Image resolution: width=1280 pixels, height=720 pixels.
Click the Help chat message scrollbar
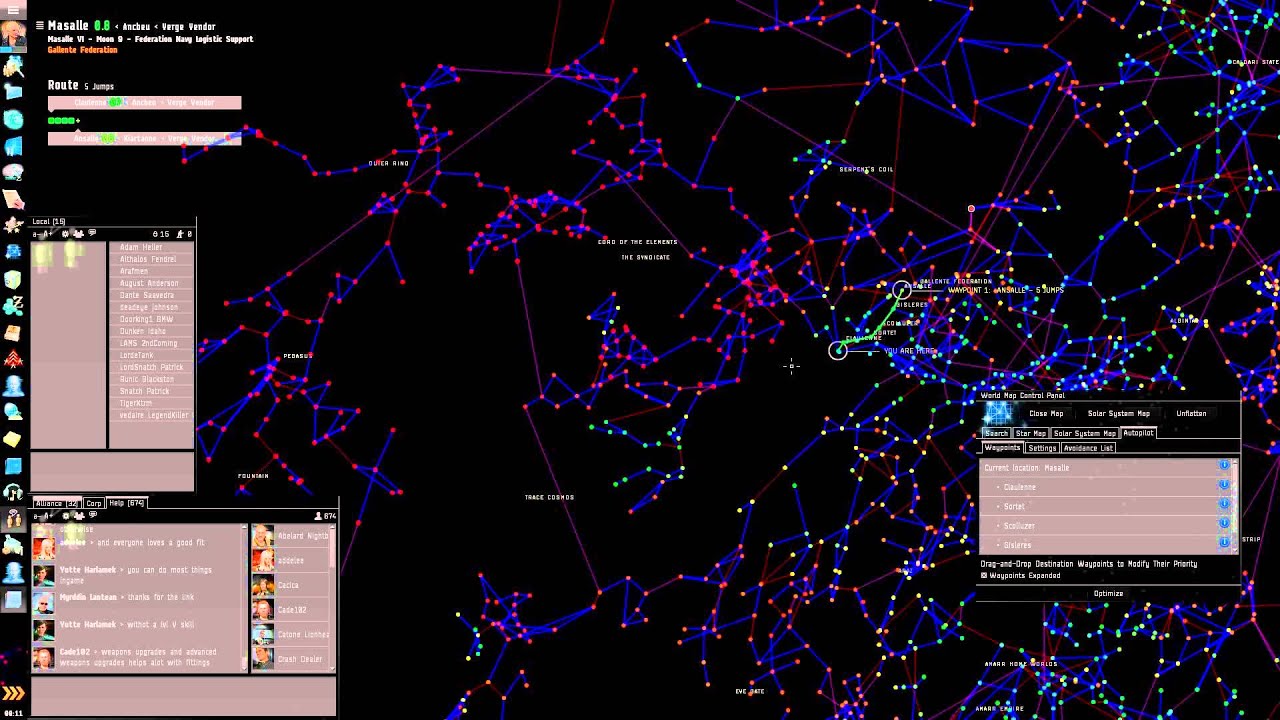(243, 598)
